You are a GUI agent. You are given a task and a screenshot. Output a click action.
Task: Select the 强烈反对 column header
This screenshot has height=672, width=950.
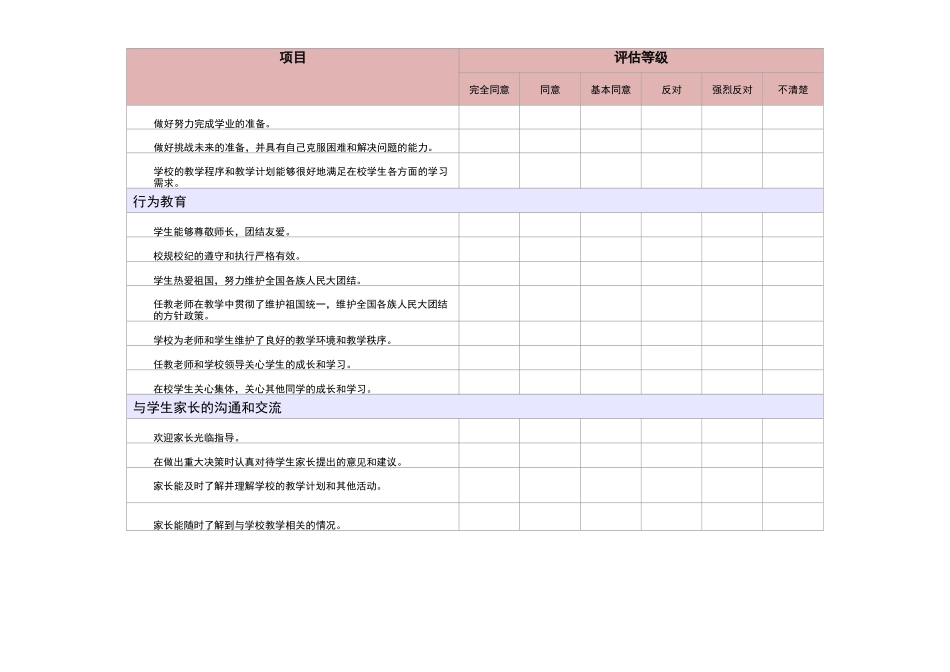pos(732,90)
